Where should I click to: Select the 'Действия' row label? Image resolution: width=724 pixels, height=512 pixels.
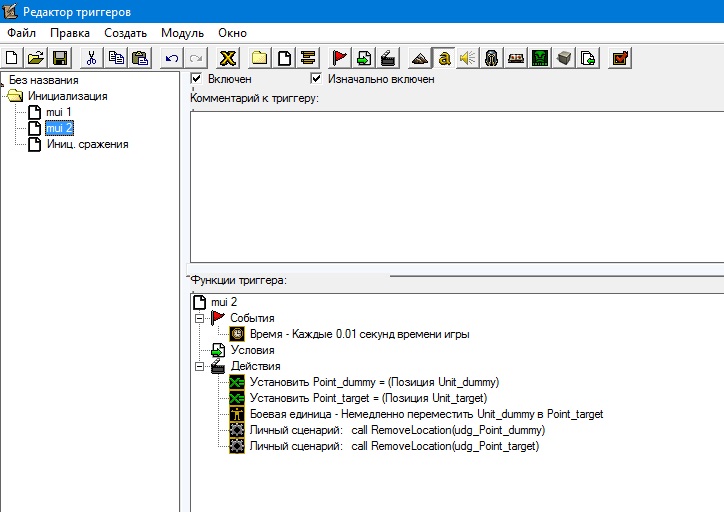[255, 366]
